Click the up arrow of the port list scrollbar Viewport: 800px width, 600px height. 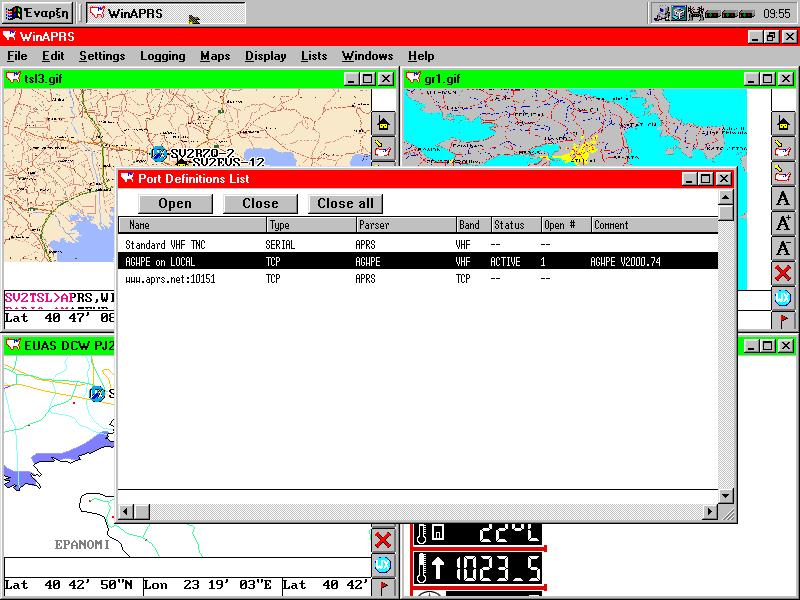726,197
